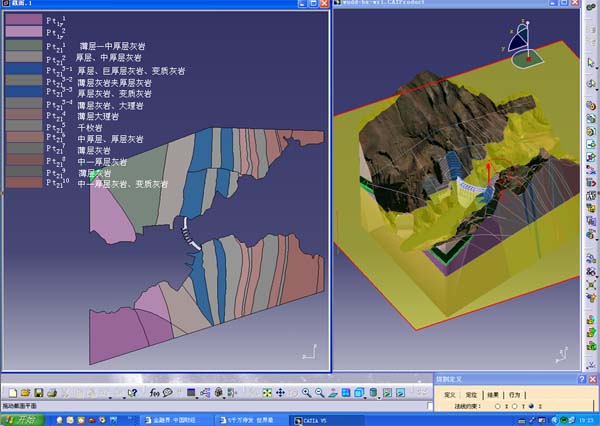
Task: Select the first normal constraint radio X
Action: pos(497,406)
